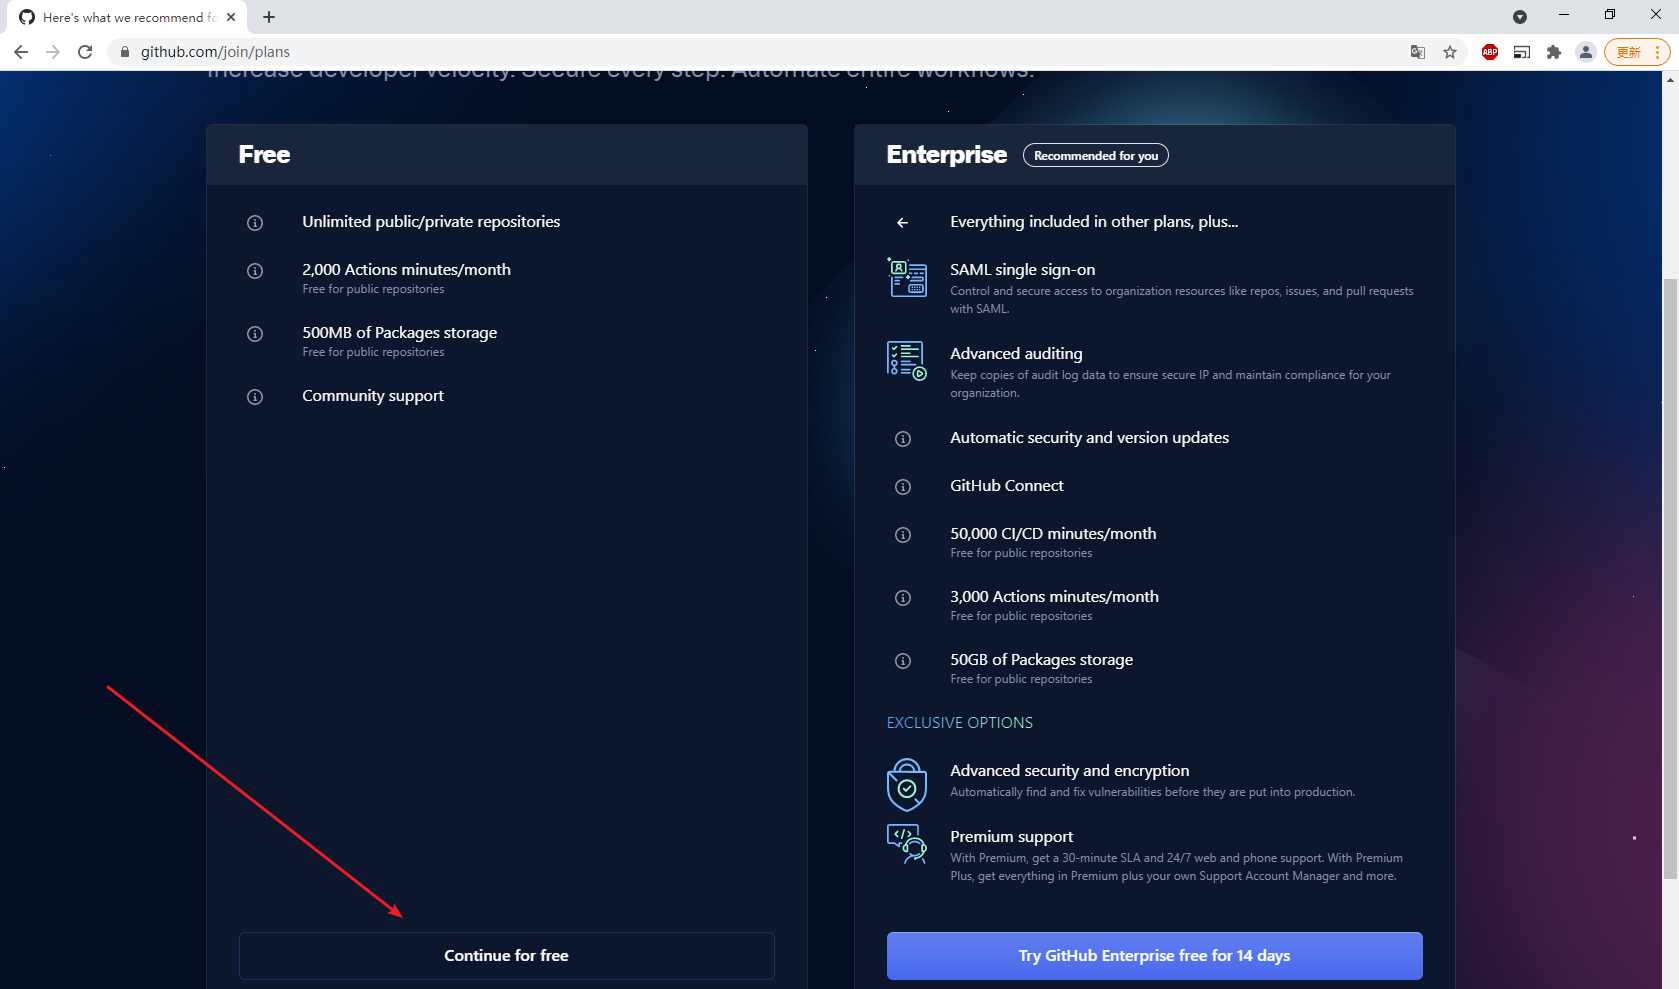This screenshot has width=1679, height=989.
Task: Click the Advanced auditing checklist icon
Action: 907,361
